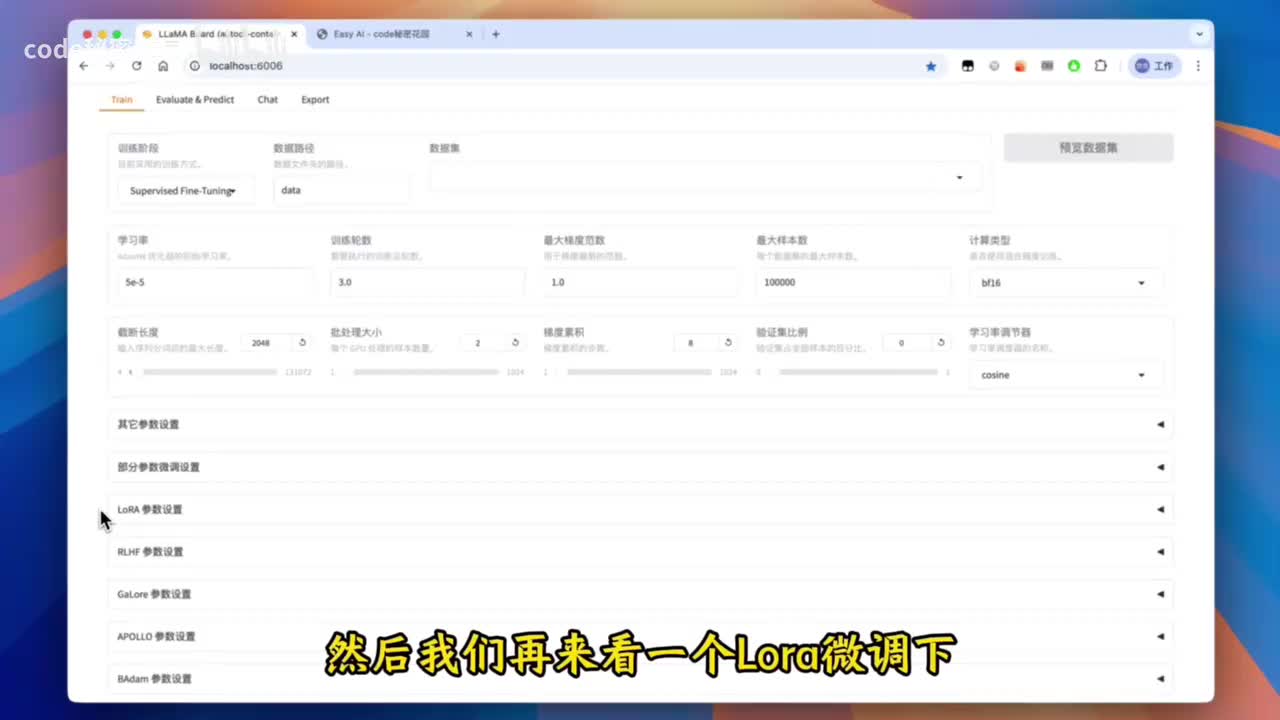The width and height of the screenshot is (1280, 720).
Task: Click the 梯度累积 number box
Action: point(697,342)
